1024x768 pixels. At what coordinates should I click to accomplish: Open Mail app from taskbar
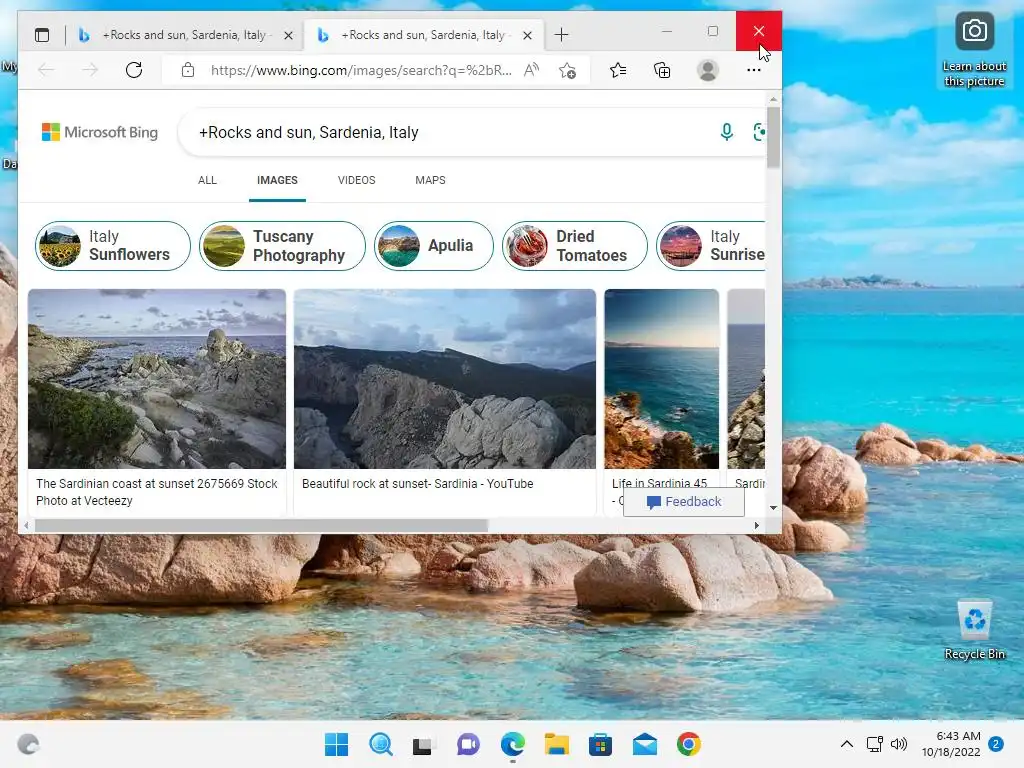(645, 744)
